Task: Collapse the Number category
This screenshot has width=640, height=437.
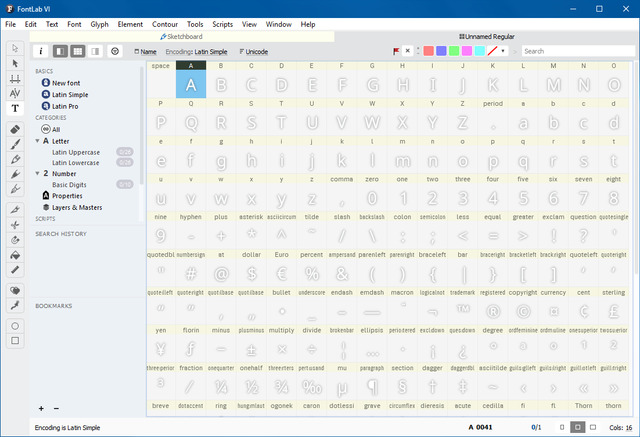Action: point(37,173)
